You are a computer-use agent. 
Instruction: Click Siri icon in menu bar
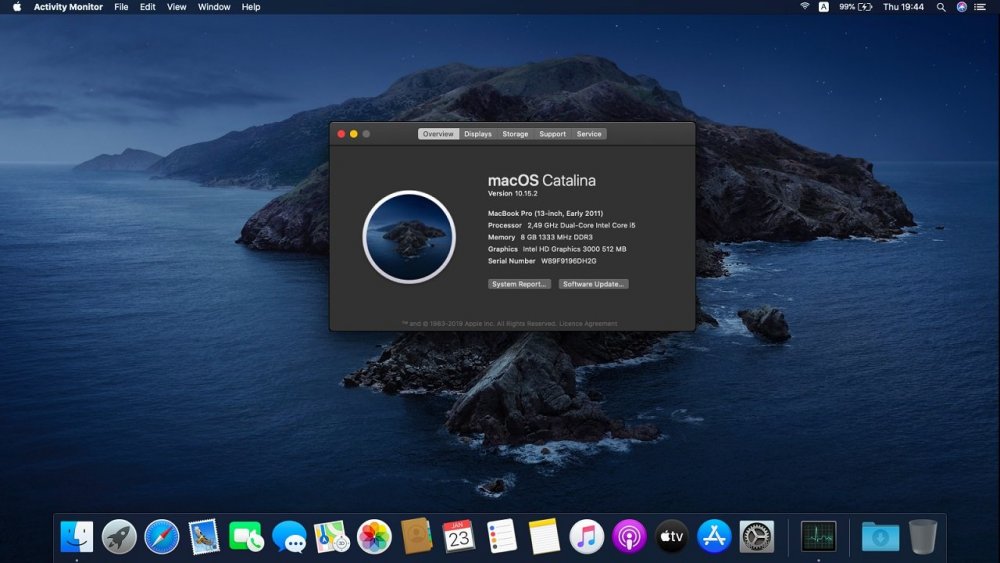click(x=962, y=7)
